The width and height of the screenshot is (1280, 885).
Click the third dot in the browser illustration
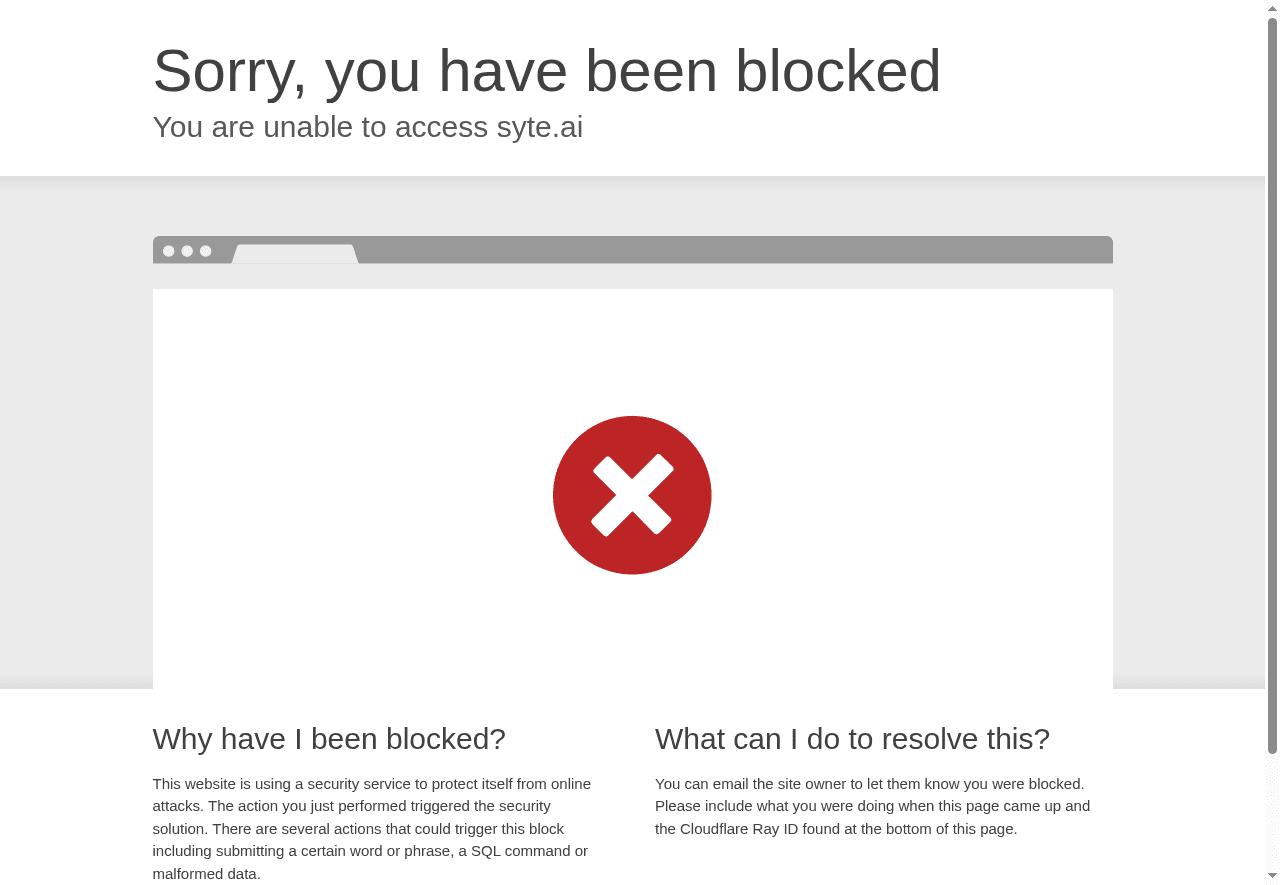pos(205,251)
